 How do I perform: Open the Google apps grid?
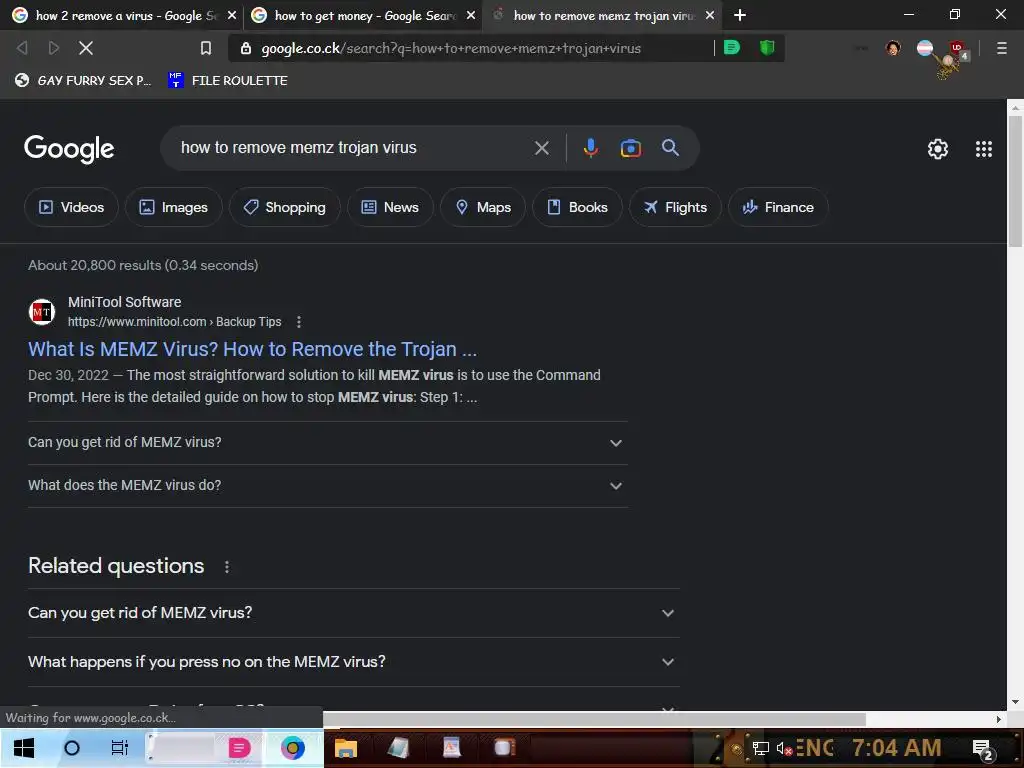click(984, 149)
